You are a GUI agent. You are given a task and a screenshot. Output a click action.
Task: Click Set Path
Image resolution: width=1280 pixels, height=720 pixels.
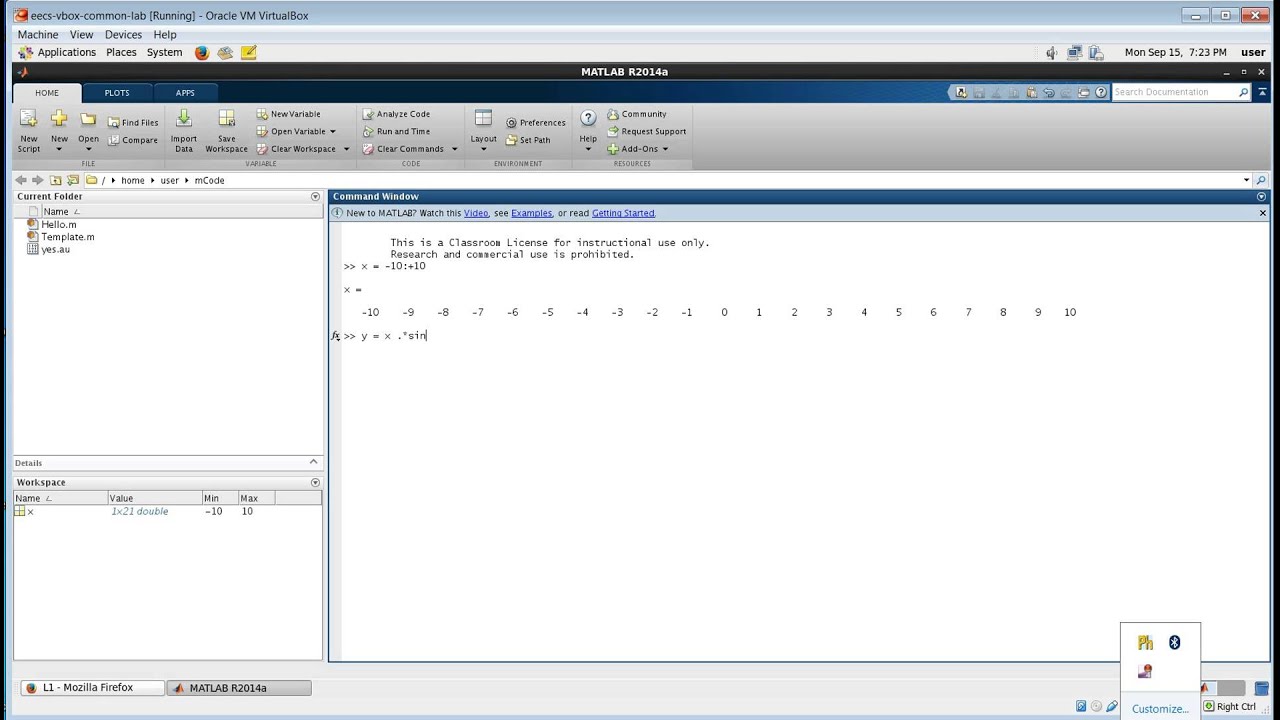click(528, 140)
